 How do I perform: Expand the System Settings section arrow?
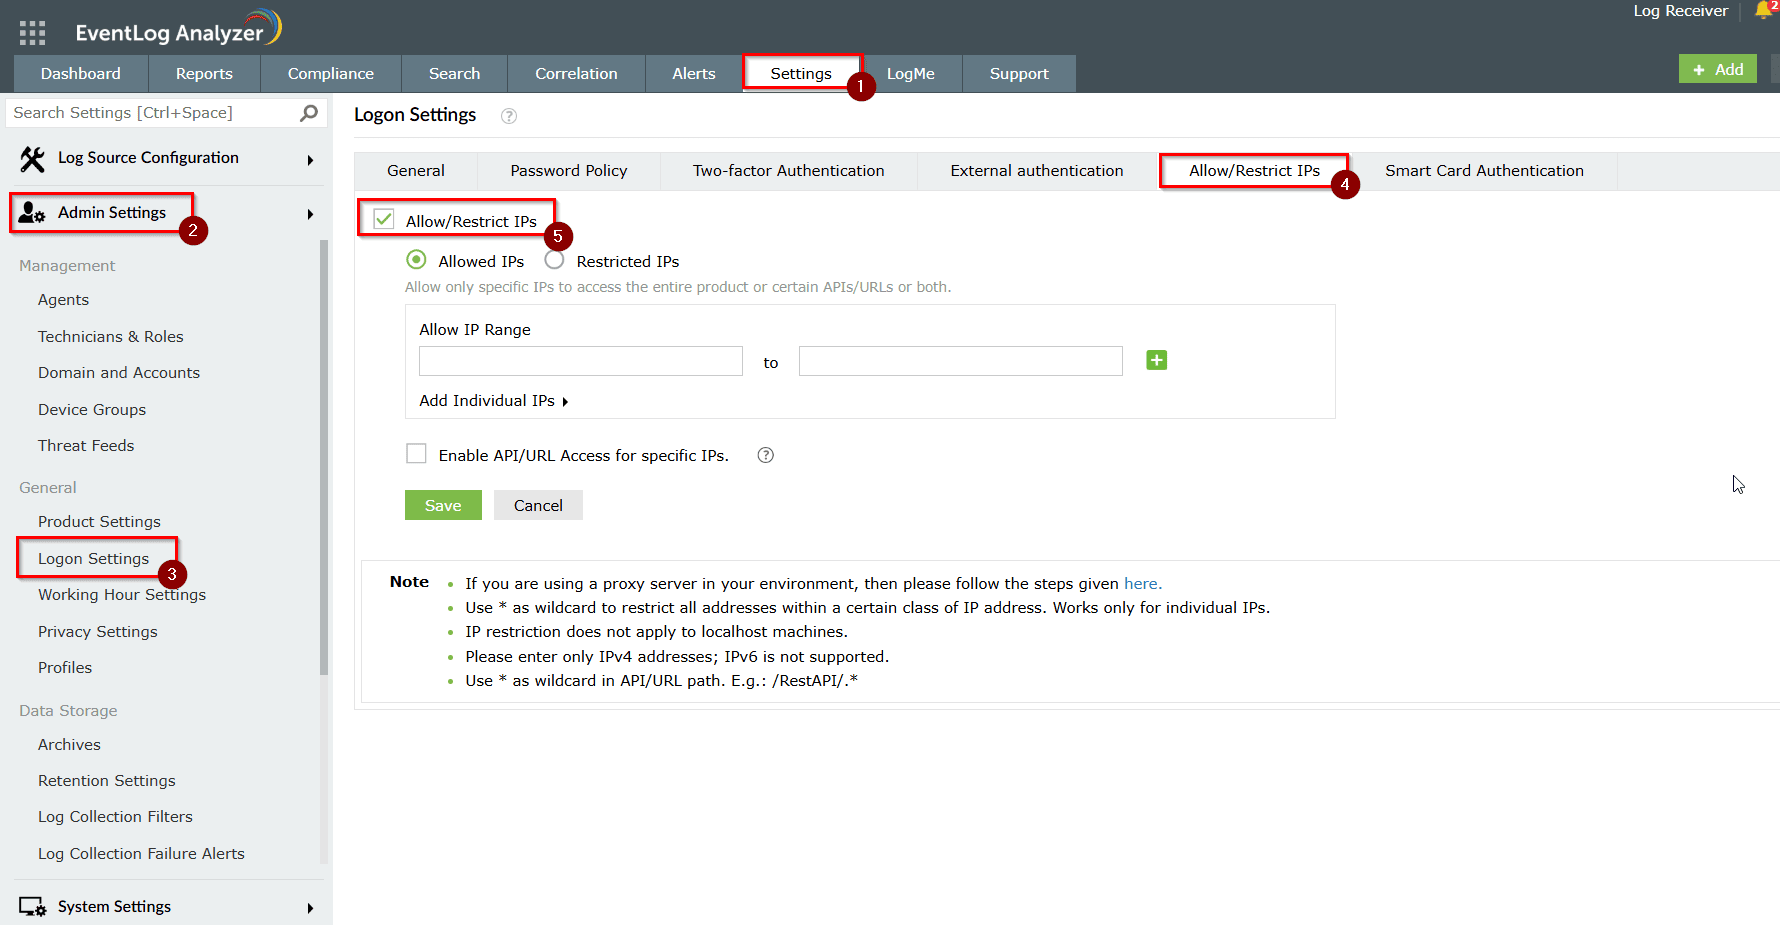(310, 908)
